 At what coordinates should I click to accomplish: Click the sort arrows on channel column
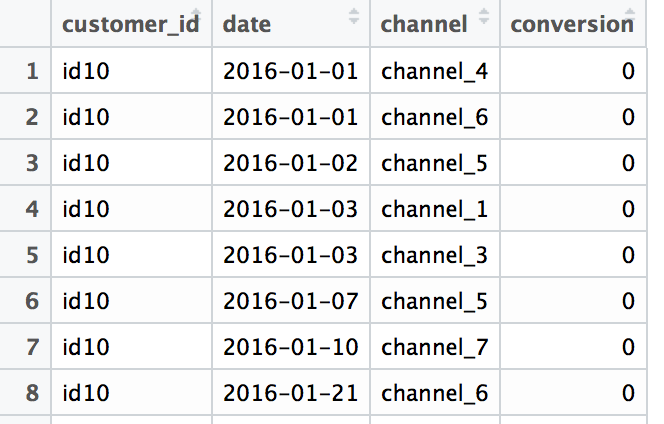(x=484, y=18)
